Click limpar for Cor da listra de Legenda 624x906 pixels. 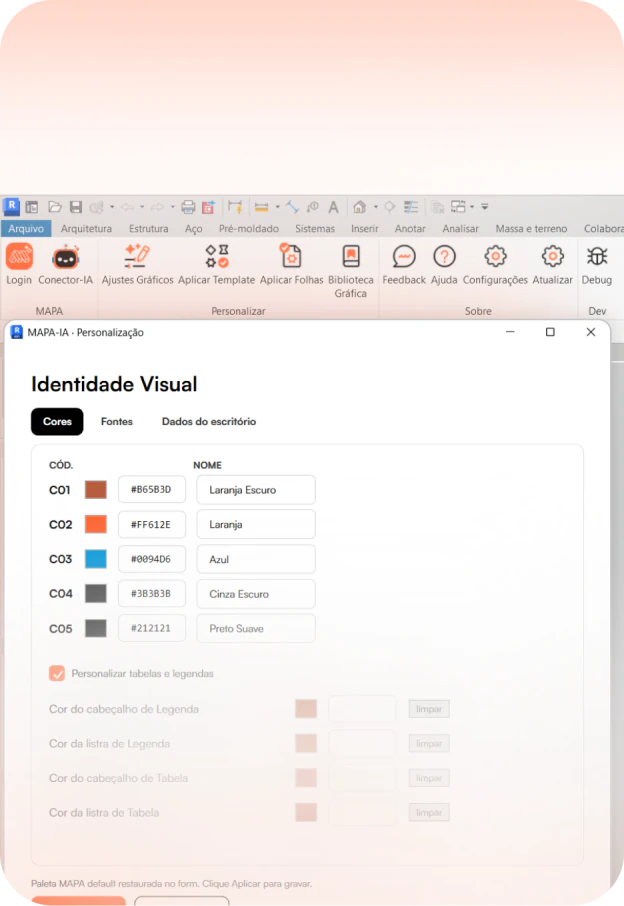429,744
